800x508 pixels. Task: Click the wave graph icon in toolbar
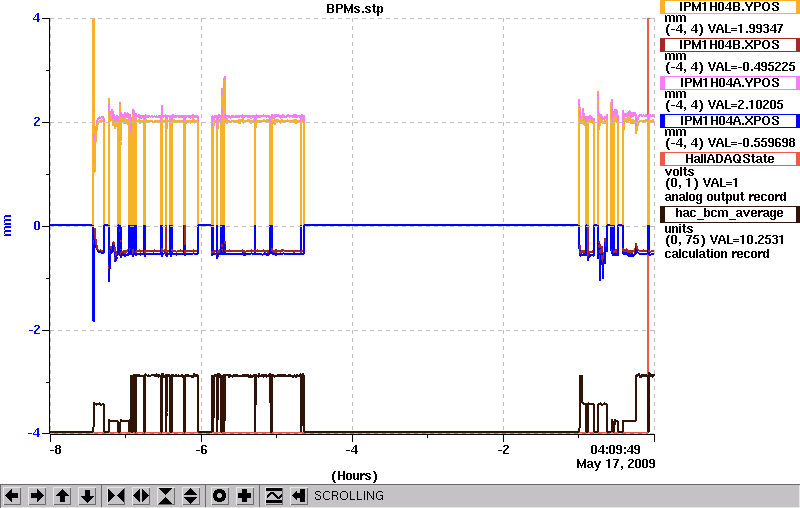[x=274, y=496]
